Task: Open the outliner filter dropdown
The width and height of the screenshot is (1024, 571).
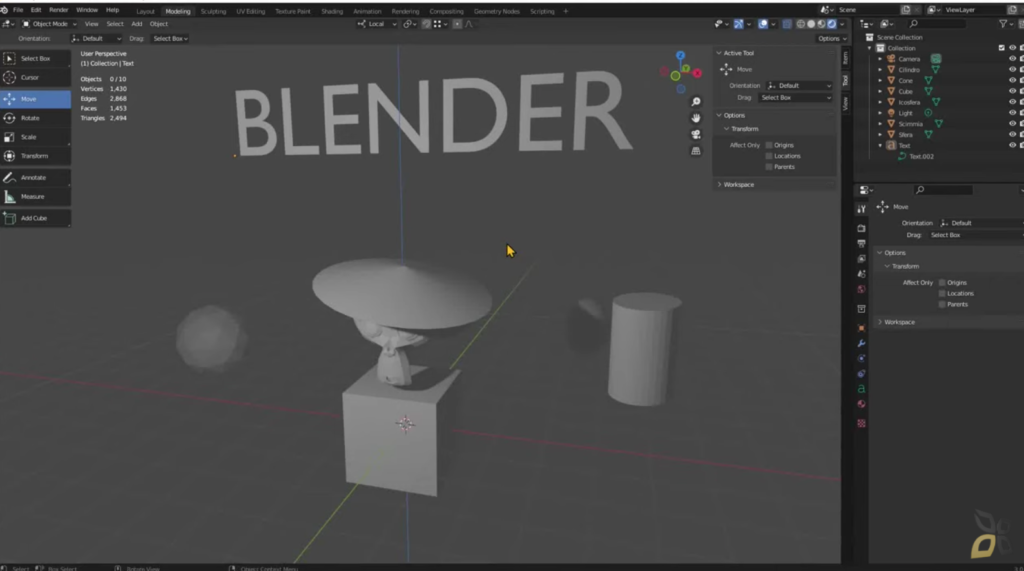Action: [x=1006, y=24]
